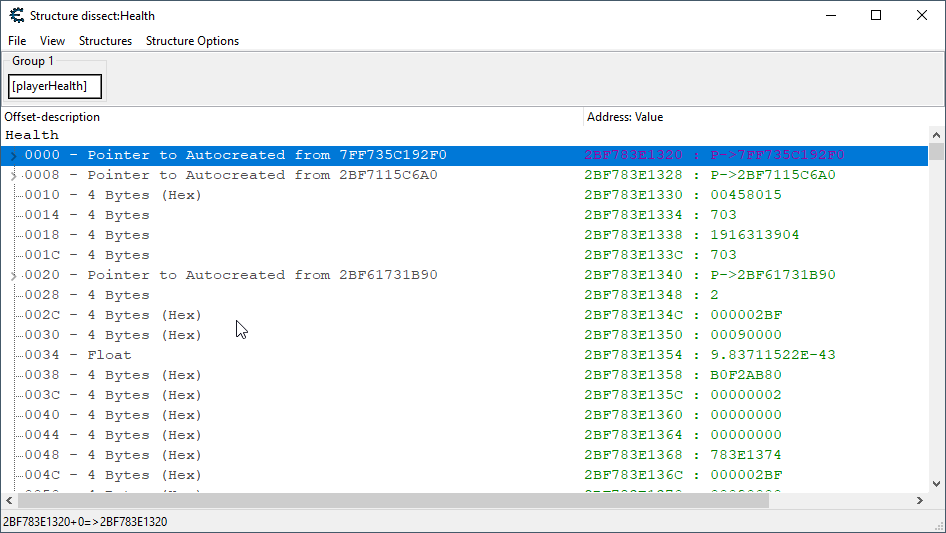946x533 pixels.
Task: Maximize the Structure dissect window
Action: (876, 15)
